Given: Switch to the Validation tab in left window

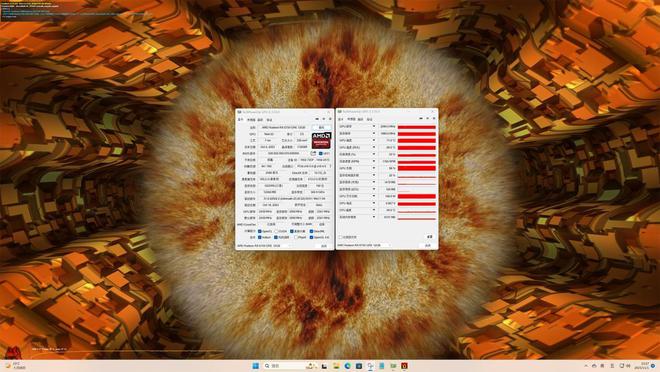Looking at the screenshot, I should 269,120.
